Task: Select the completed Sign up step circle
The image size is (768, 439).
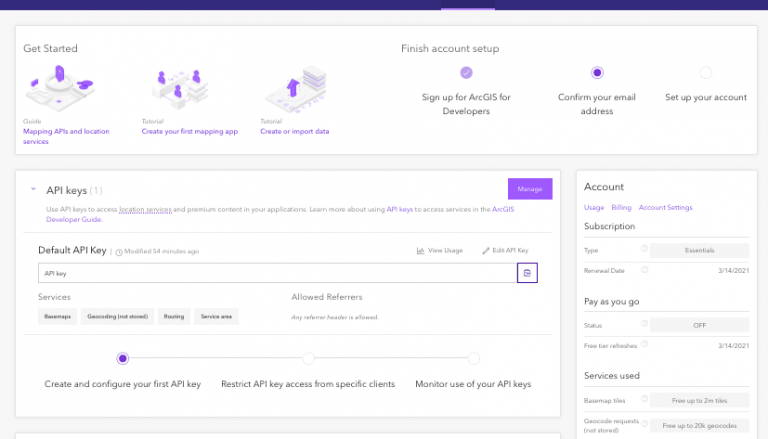Action: tap(466, 73)
